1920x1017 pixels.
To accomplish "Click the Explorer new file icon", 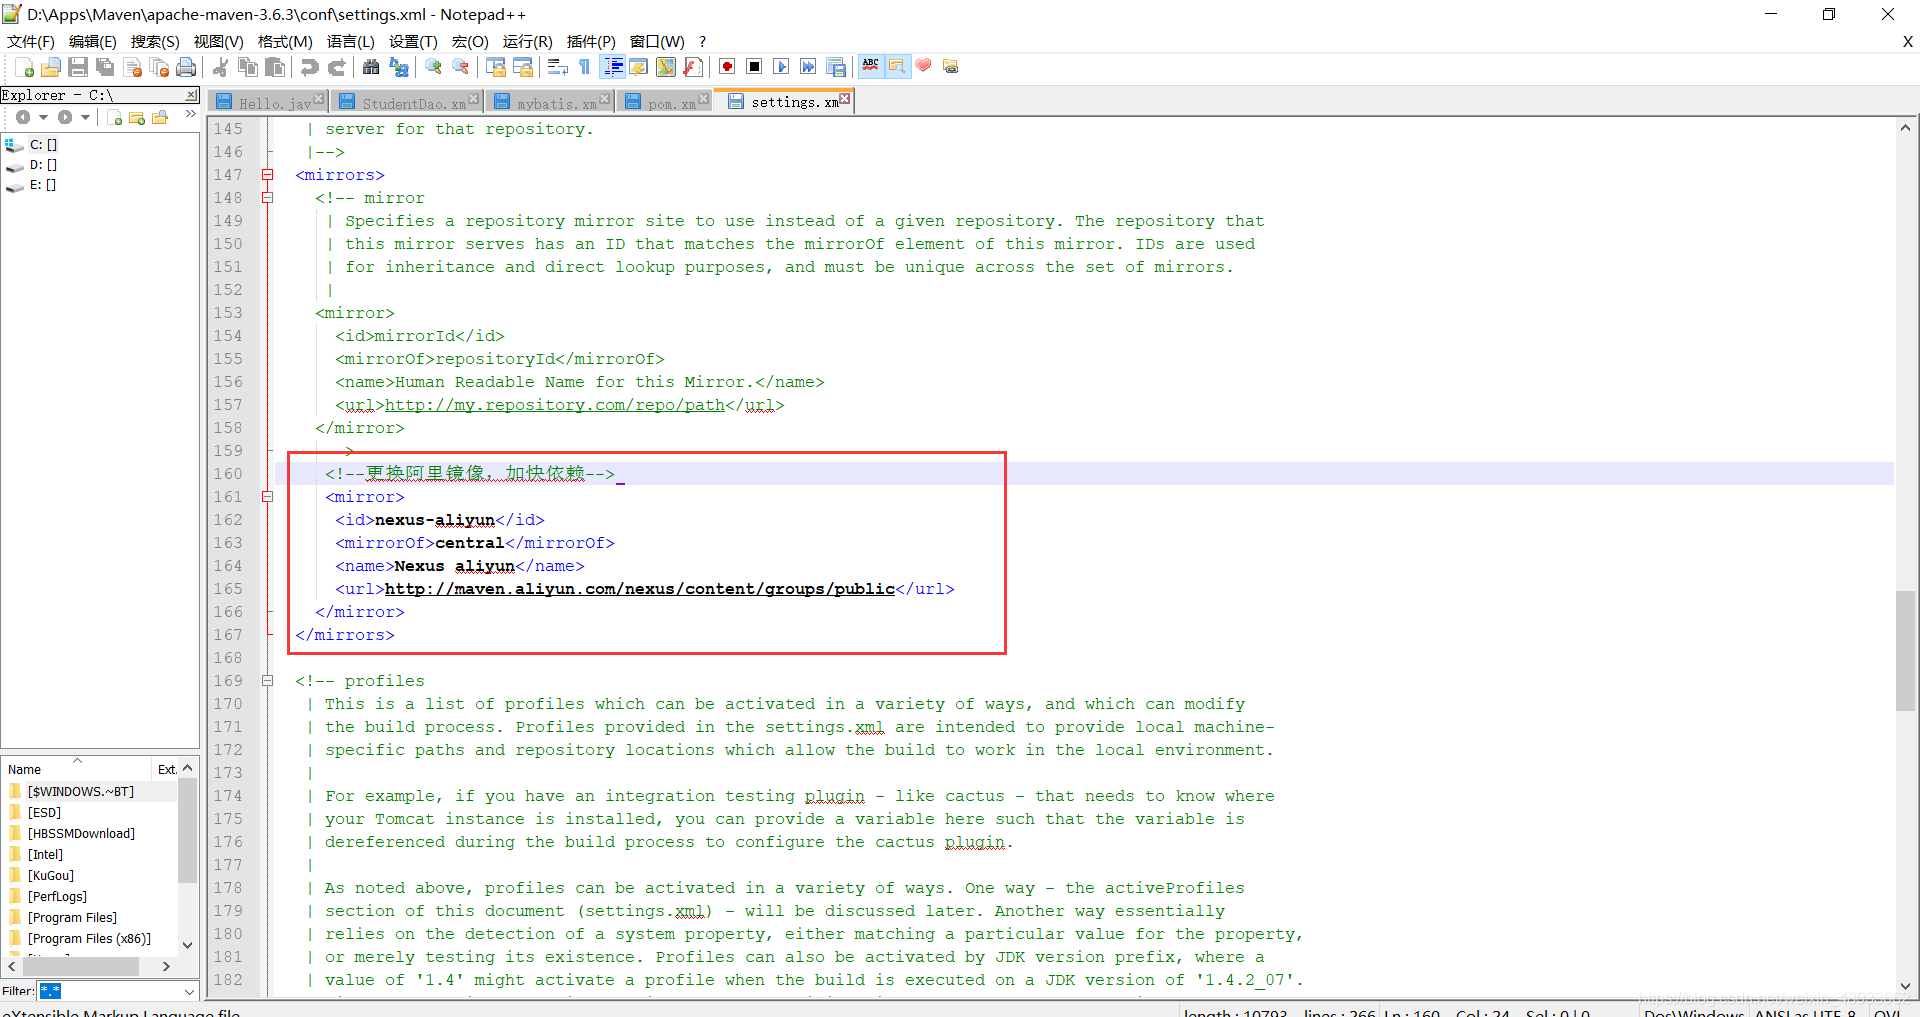I will pyautogui.click(x=115, y=118).
